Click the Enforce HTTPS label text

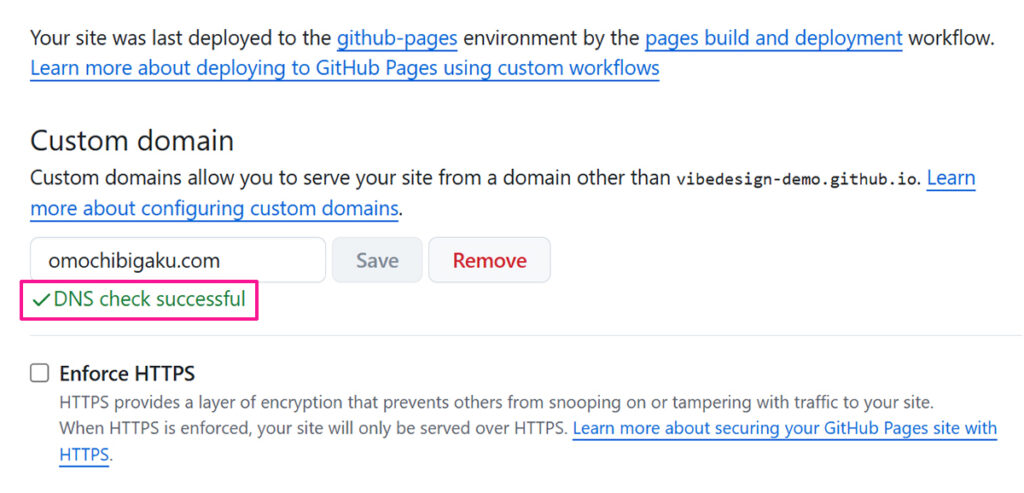click(127, 374)
